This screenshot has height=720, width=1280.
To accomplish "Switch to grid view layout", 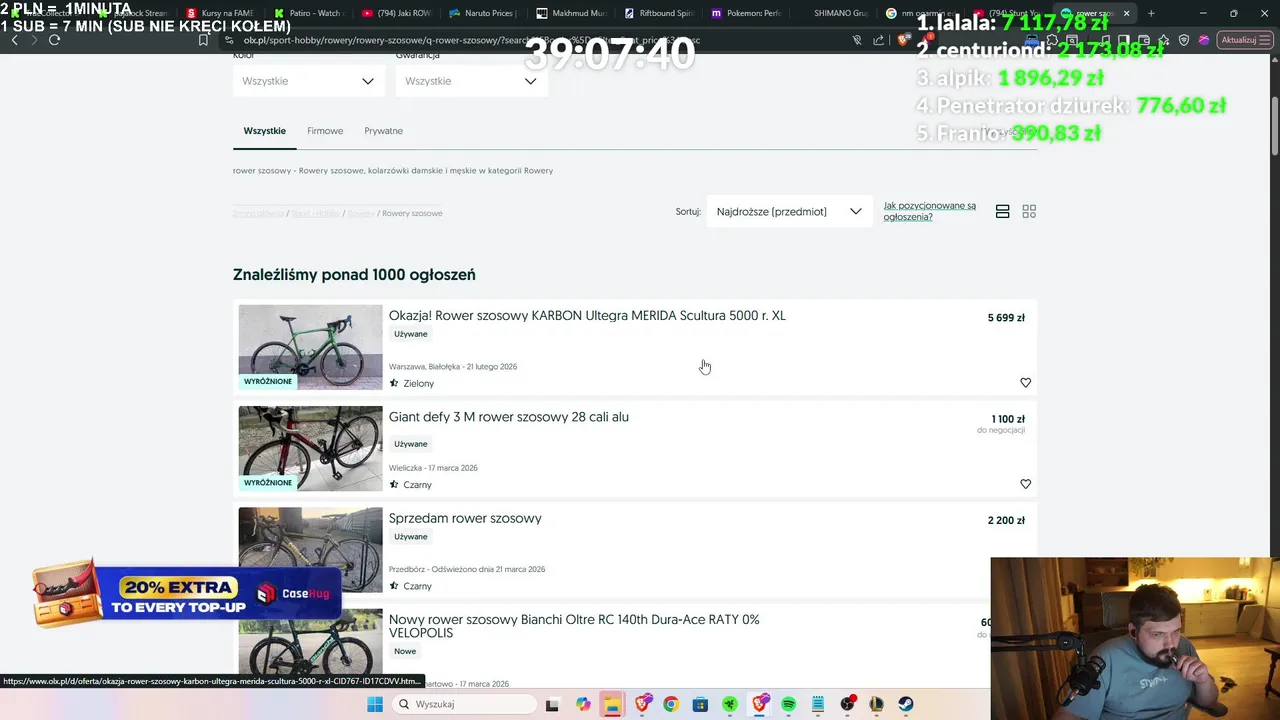I will click(x=1029, y=212).
